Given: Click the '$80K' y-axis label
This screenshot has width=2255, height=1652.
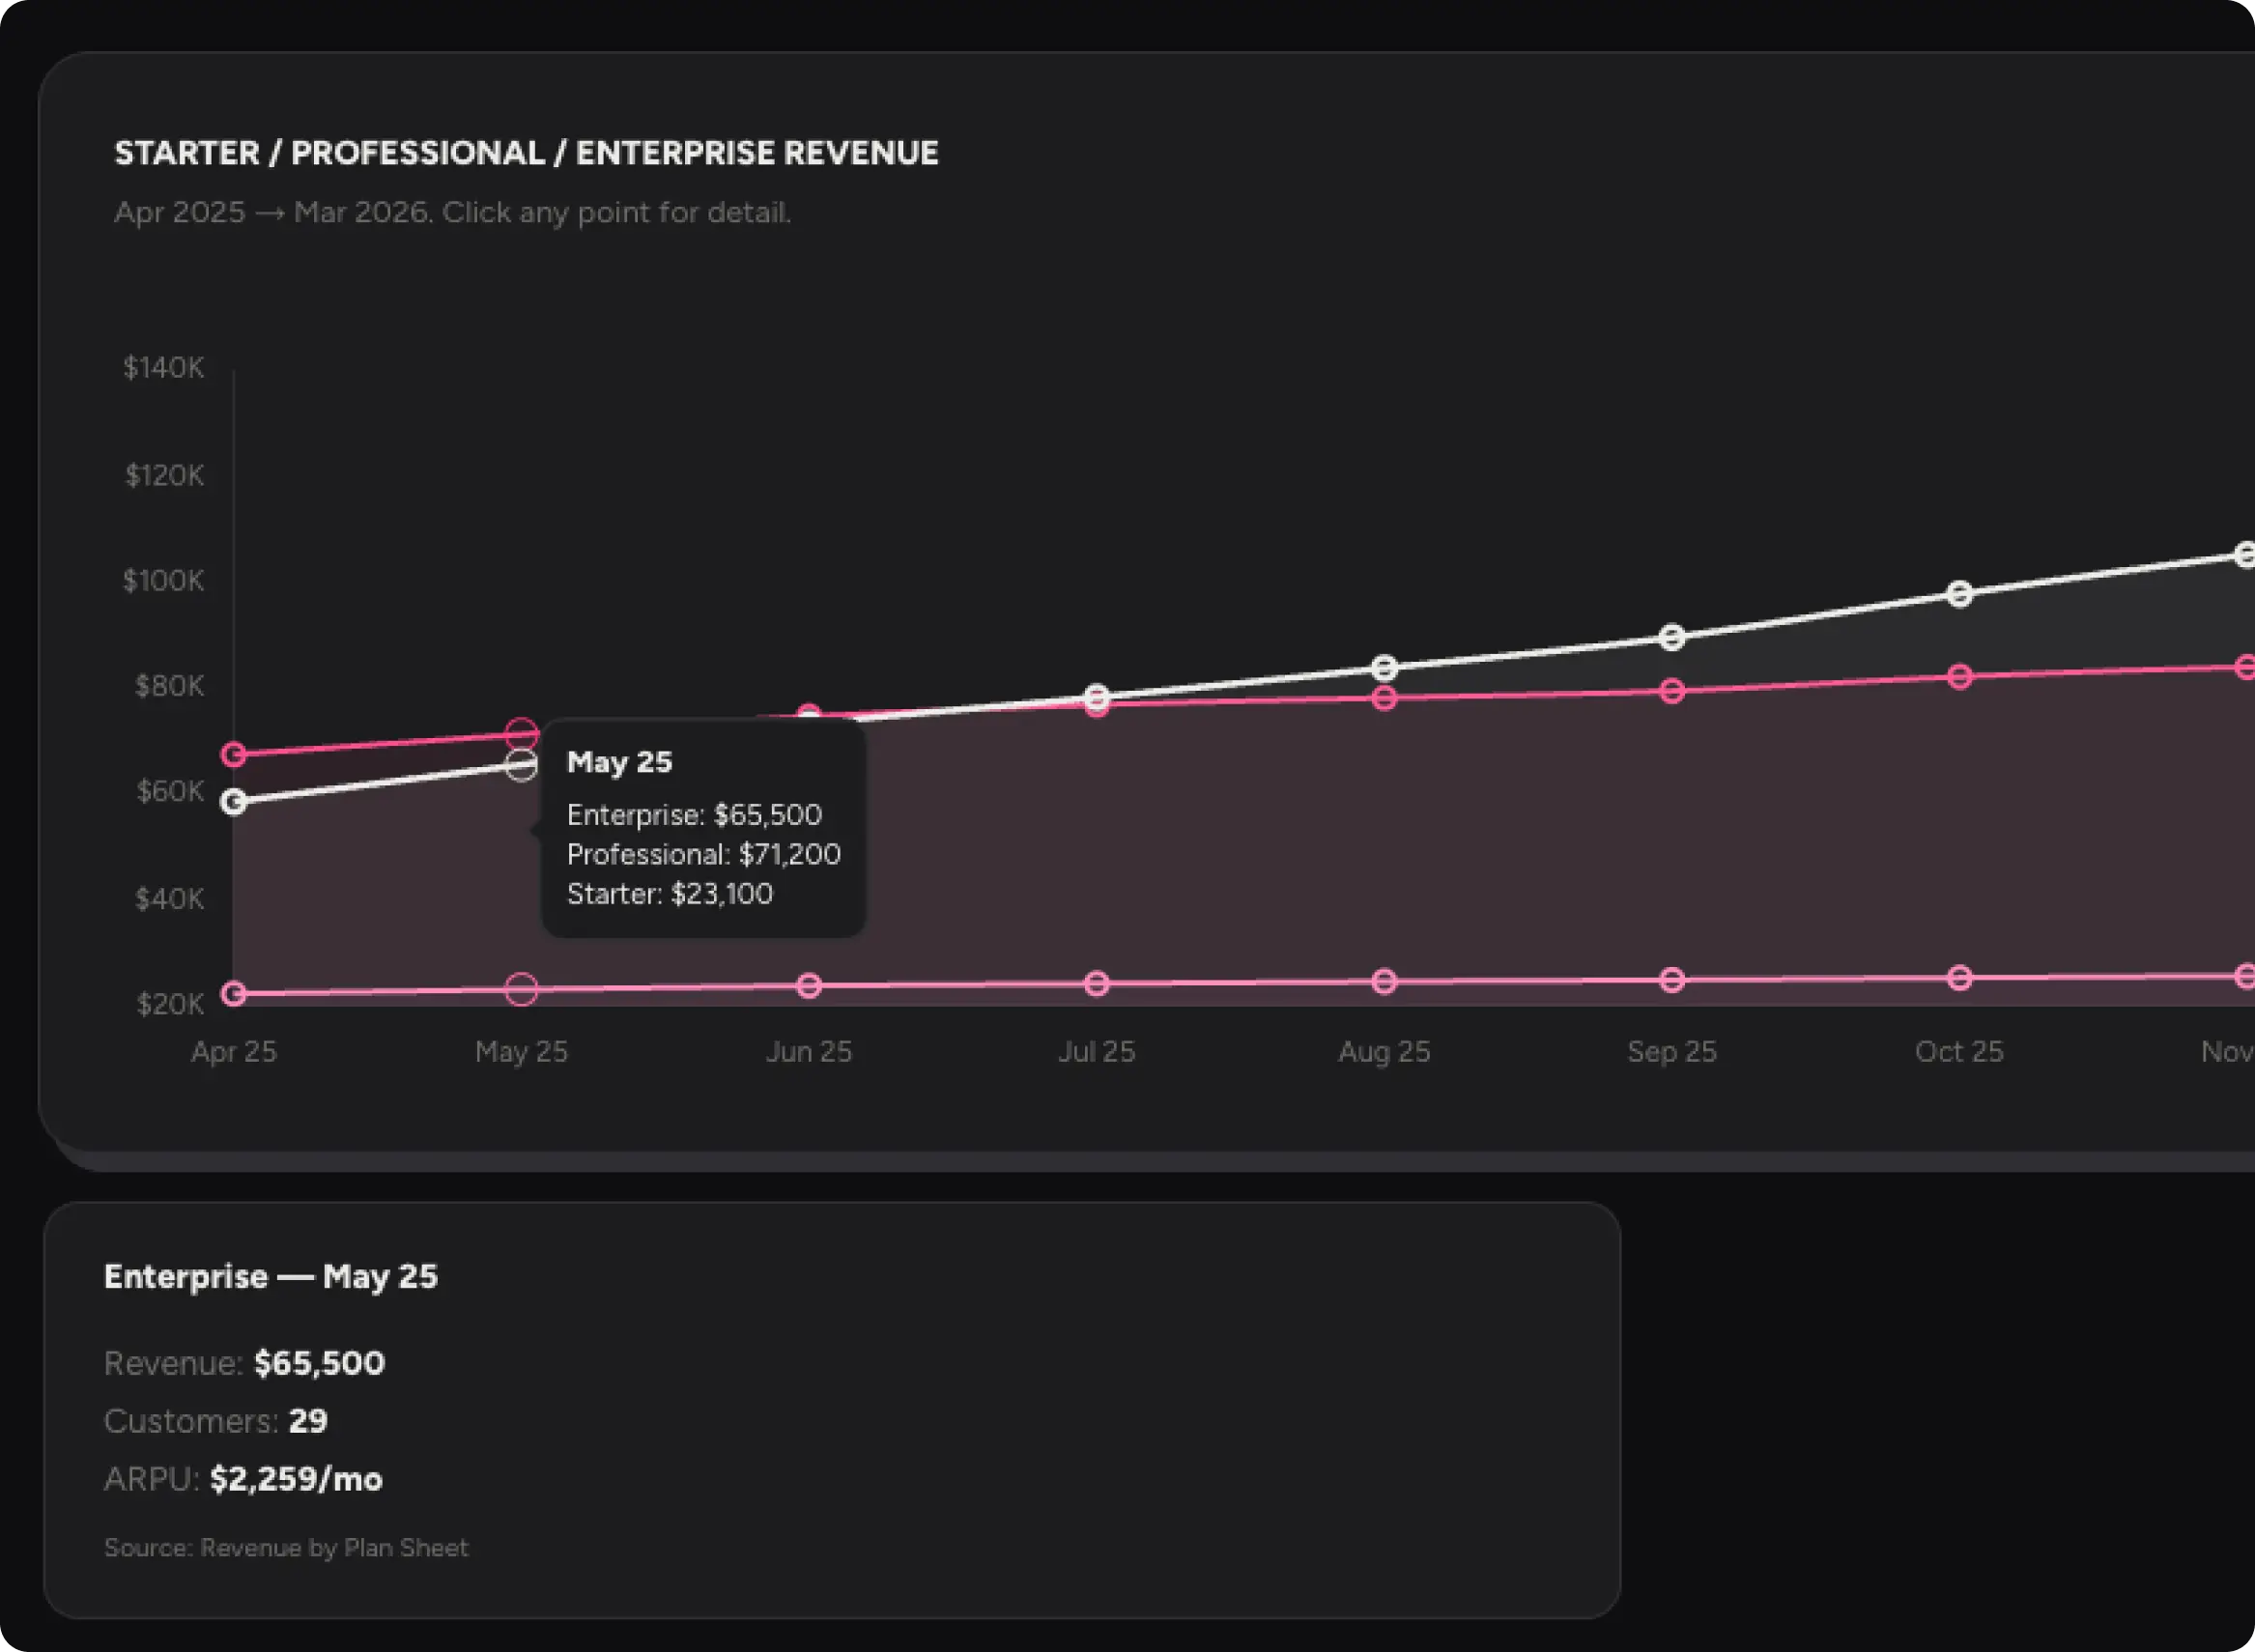Looking at the screenshot, I should 170,686.
